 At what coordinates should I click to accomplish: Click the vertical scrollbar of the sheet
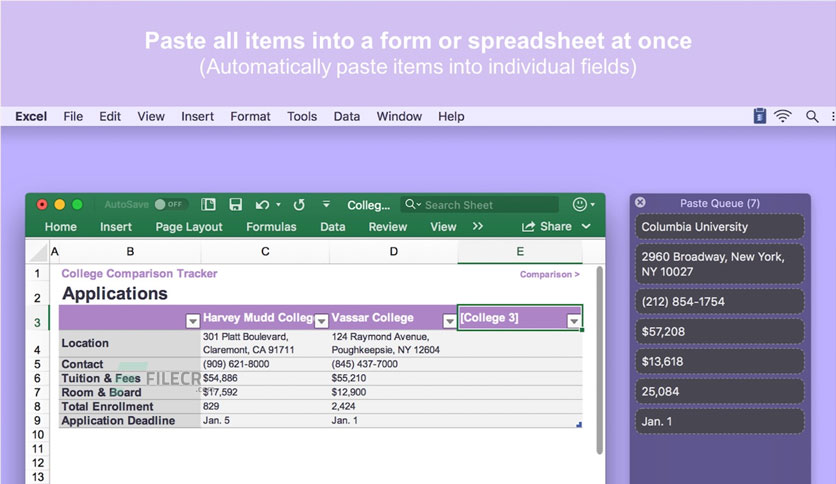pos(599,360)
